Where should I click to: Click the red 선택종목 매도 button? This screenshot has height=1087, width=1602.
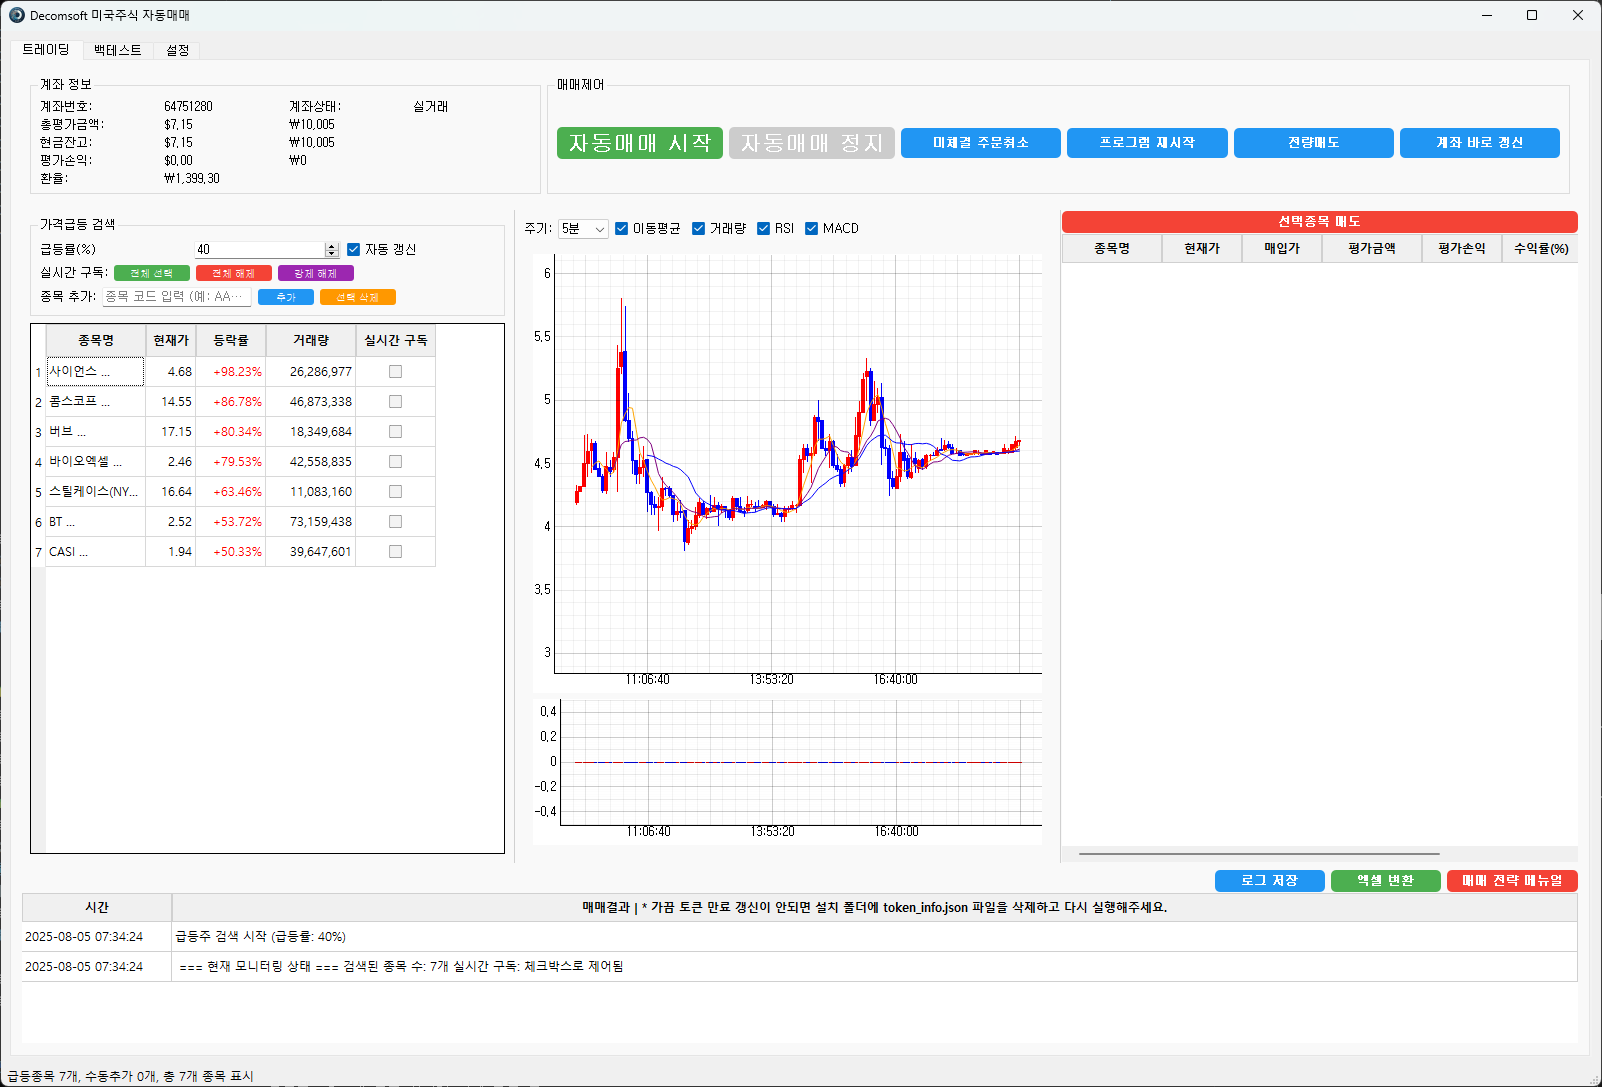[x=1320, y=222]
